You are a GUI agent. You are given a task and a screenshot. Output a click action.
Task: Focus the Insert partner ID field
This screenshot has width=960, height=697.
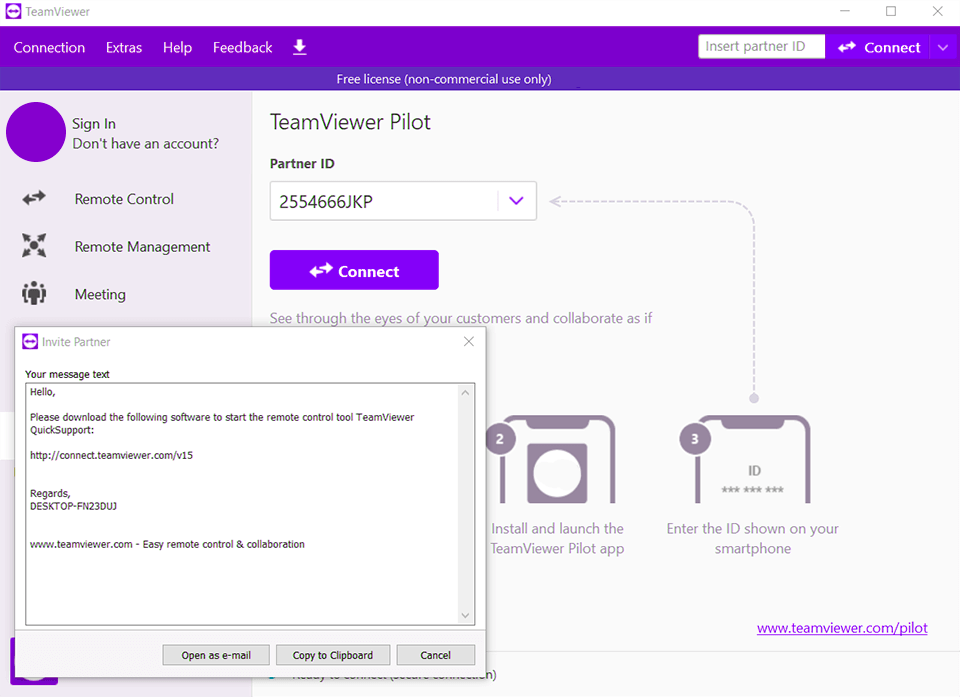(761, 47)
